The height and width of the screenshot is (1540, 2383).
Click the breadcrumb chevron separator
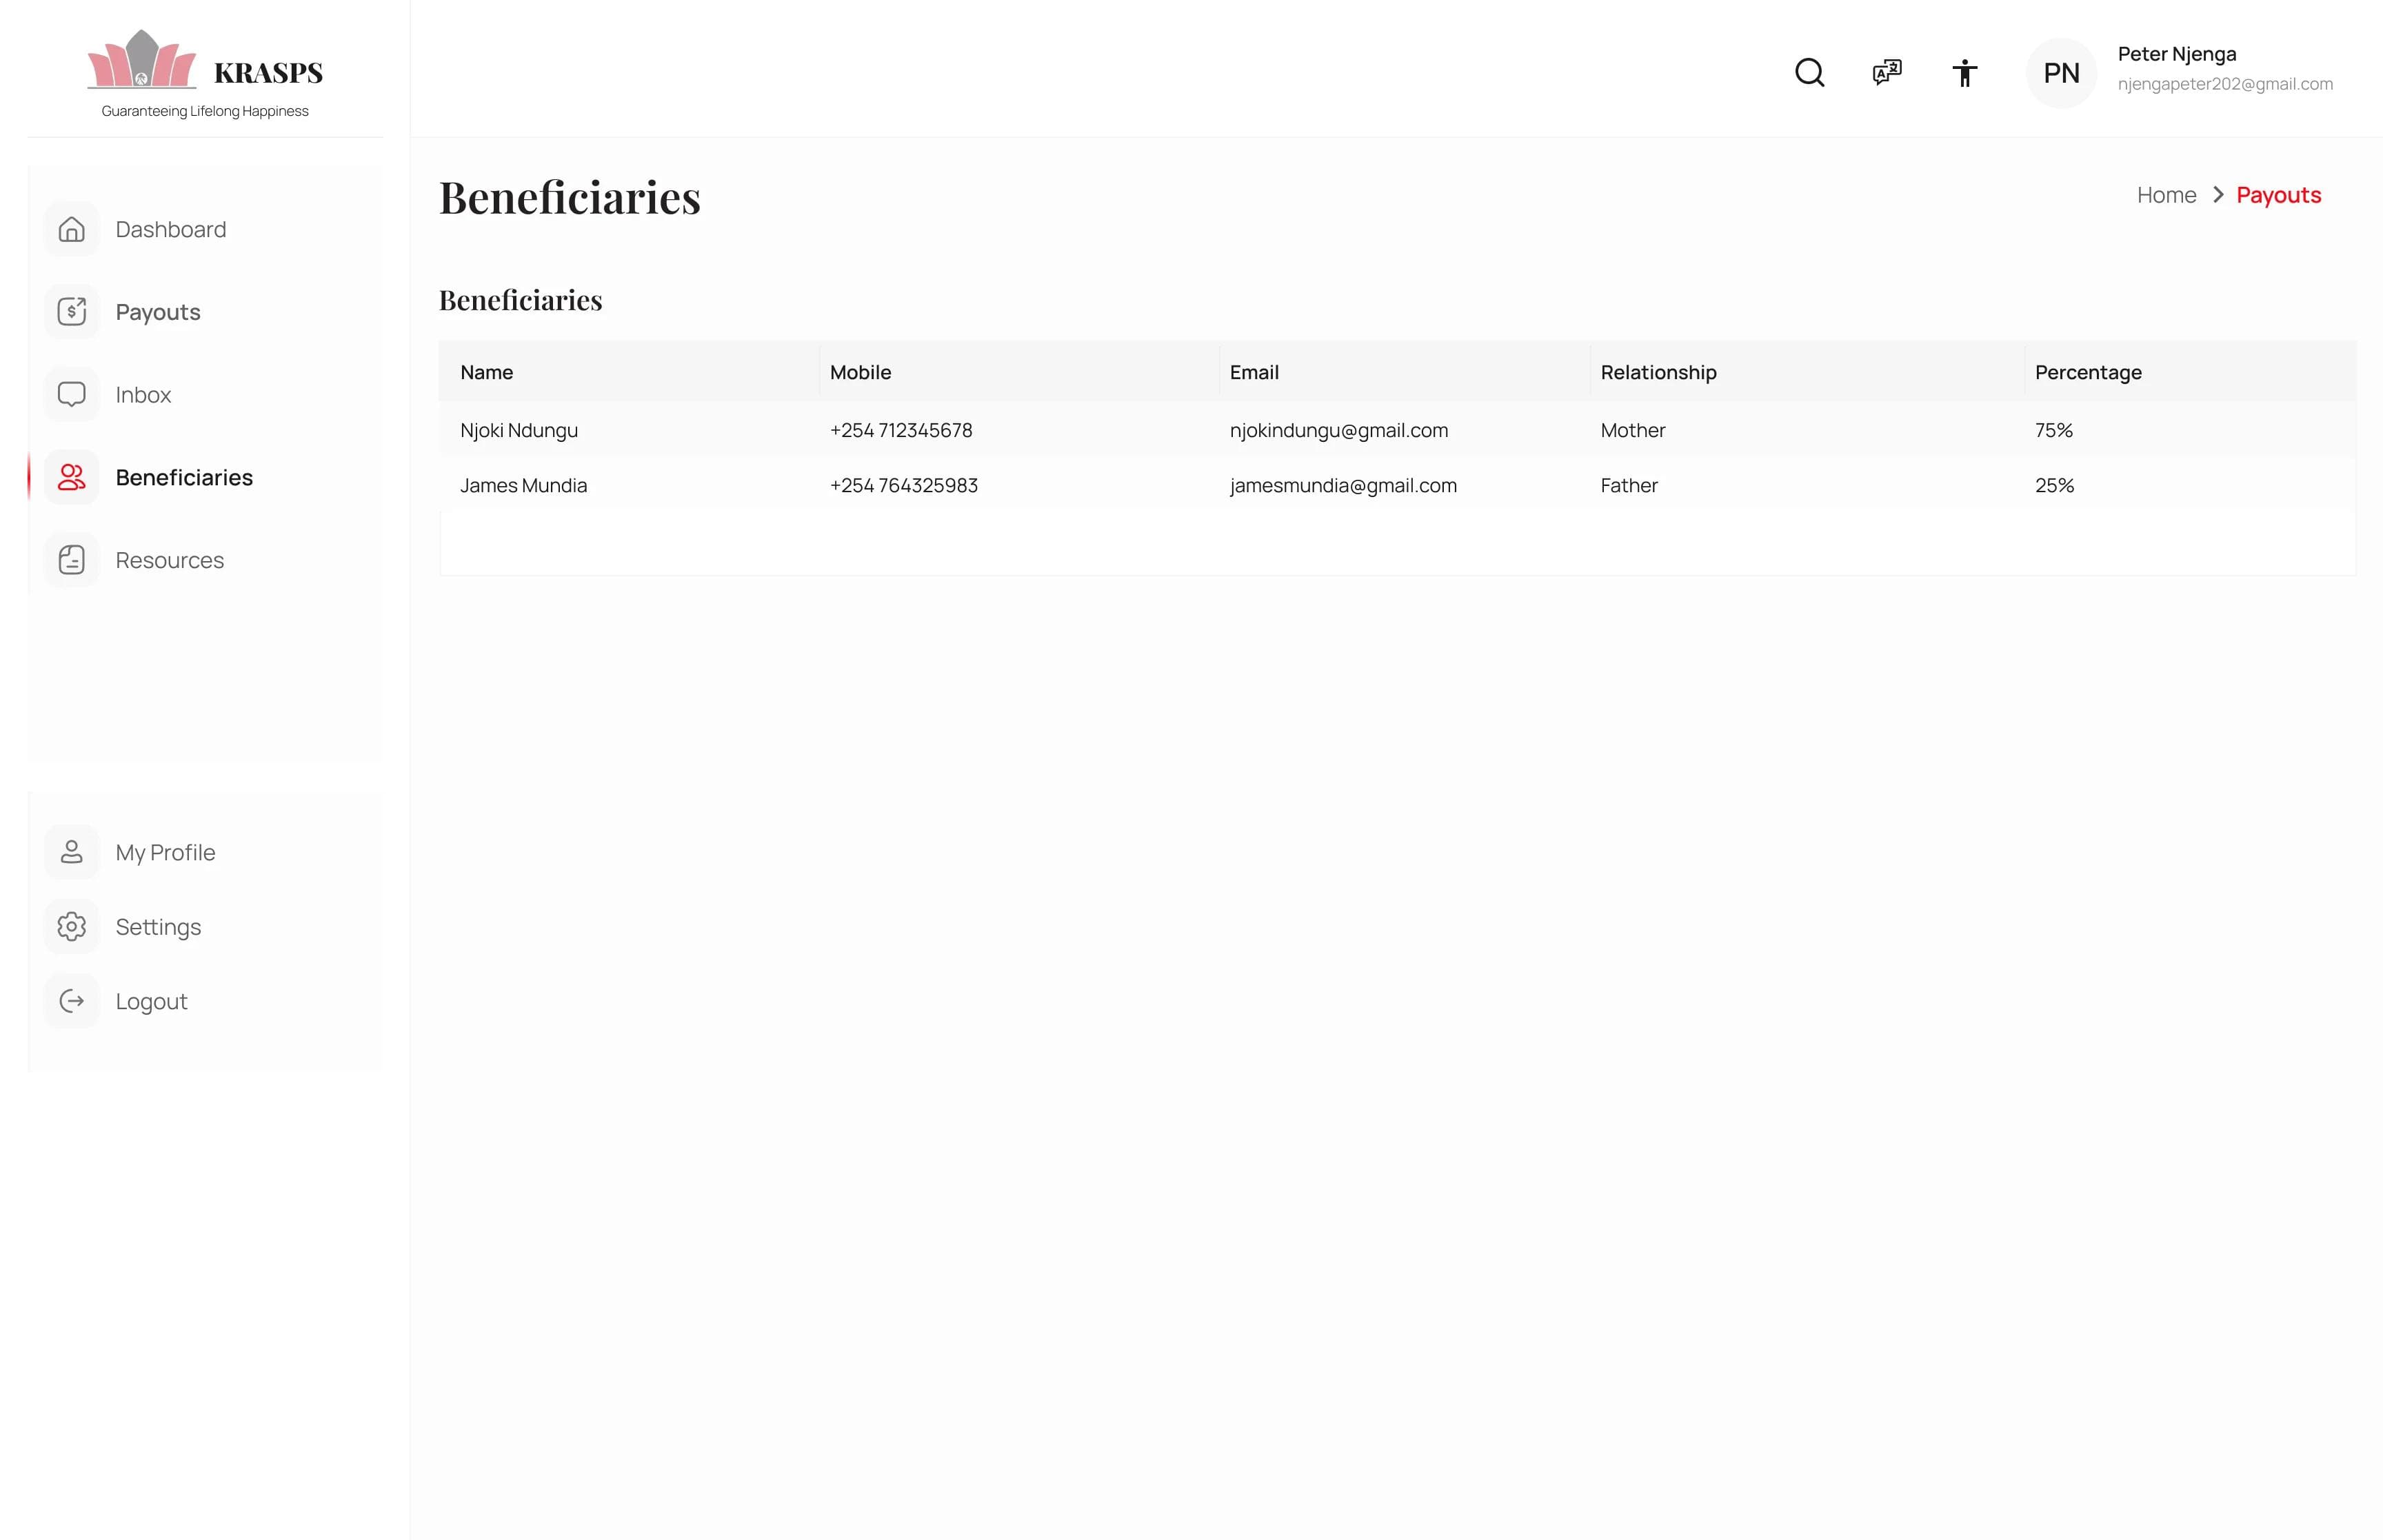2218,194
